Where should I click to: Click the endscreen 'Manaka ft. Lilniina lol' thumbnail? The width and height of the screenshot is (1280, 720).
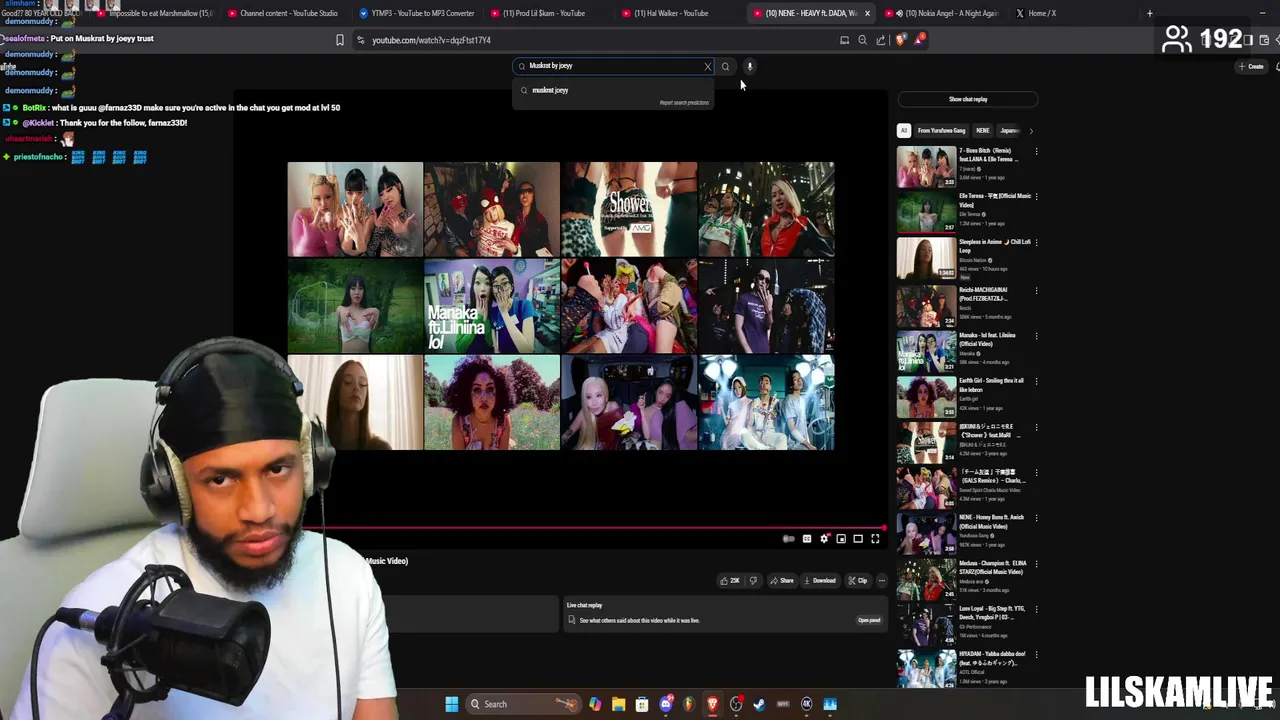point(492,306)
